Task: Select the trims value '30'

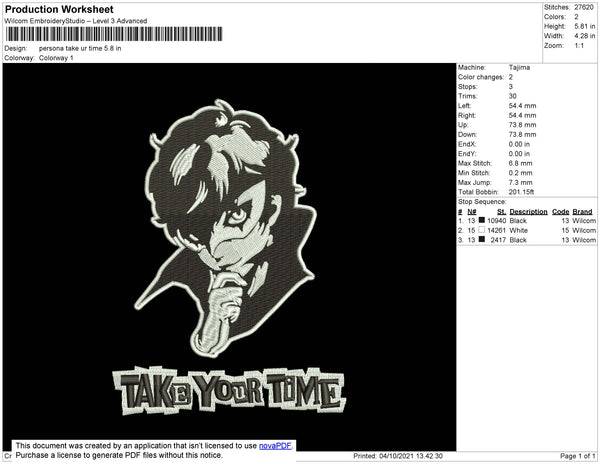Action: [x=512, y=96]
